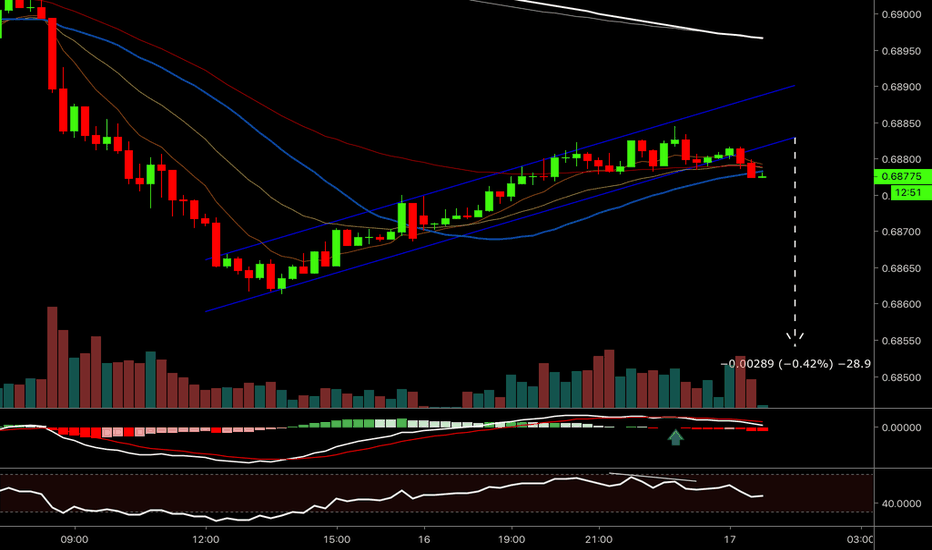Click the 21:00 time axis label
This screenshot has width=932, height=550.
(x=599, y=539)
